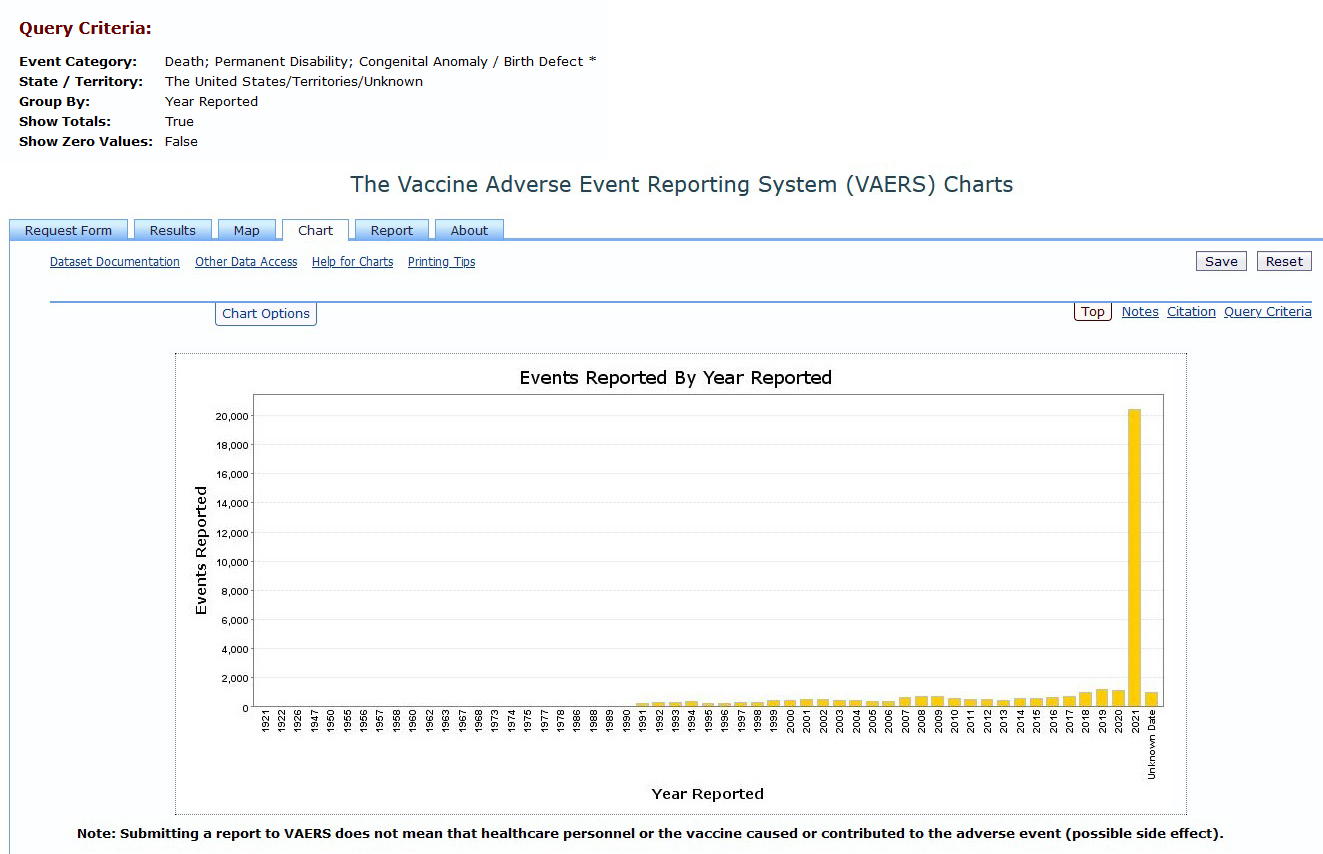
Task: Click the 2008 bar in chart
Action: (921, 701)
